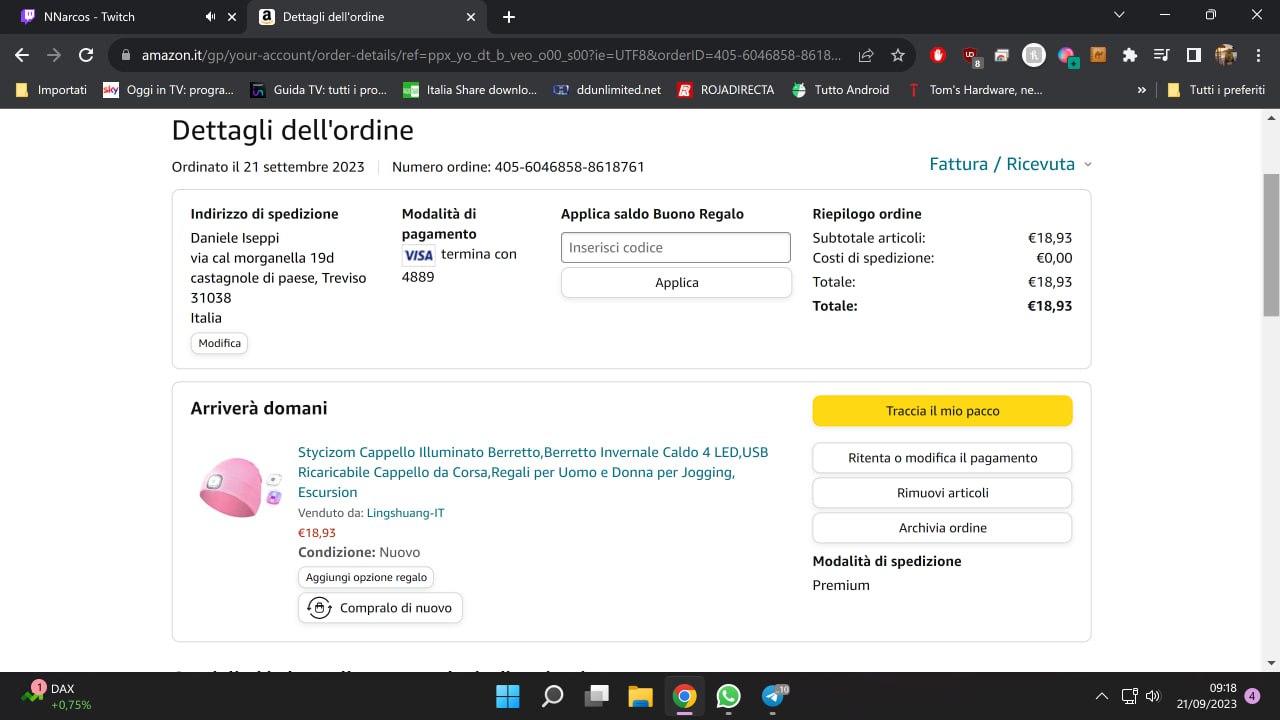Click the Inserisci codice gift card field
The height and width of the screenshot is (720, 1280).
pyautogui.click(x=675, y=248)
